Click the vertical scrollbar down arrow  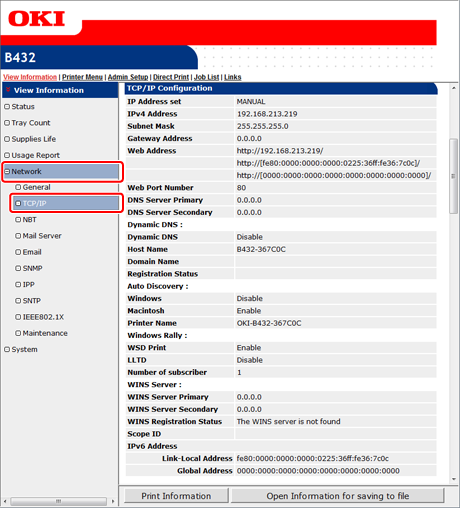point(454,479)
